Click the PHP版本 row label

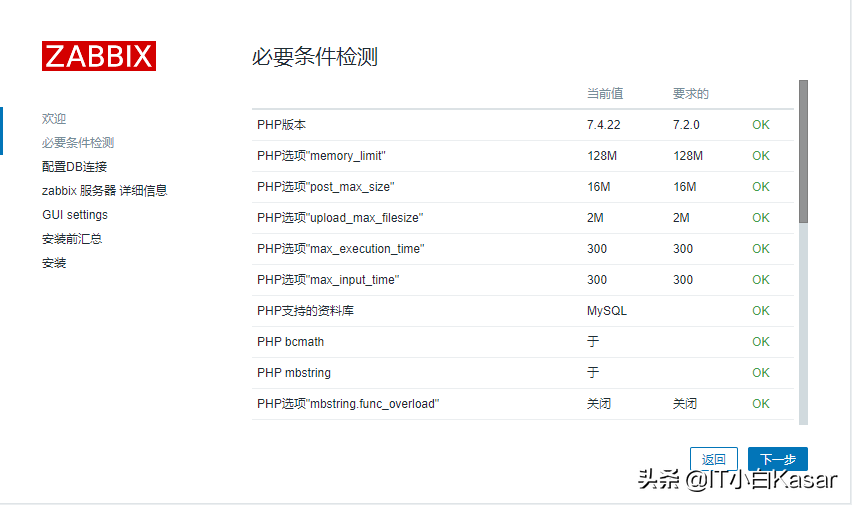(281, 125)
